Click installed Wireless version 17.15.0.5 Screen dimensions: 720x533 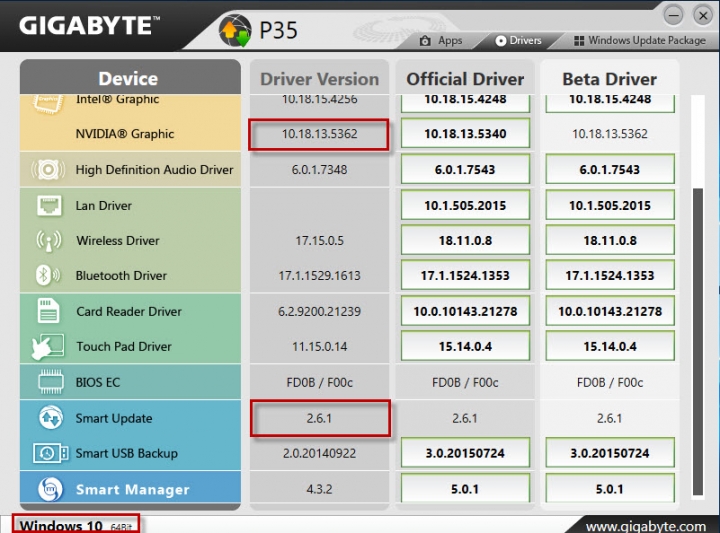point(319,241)
